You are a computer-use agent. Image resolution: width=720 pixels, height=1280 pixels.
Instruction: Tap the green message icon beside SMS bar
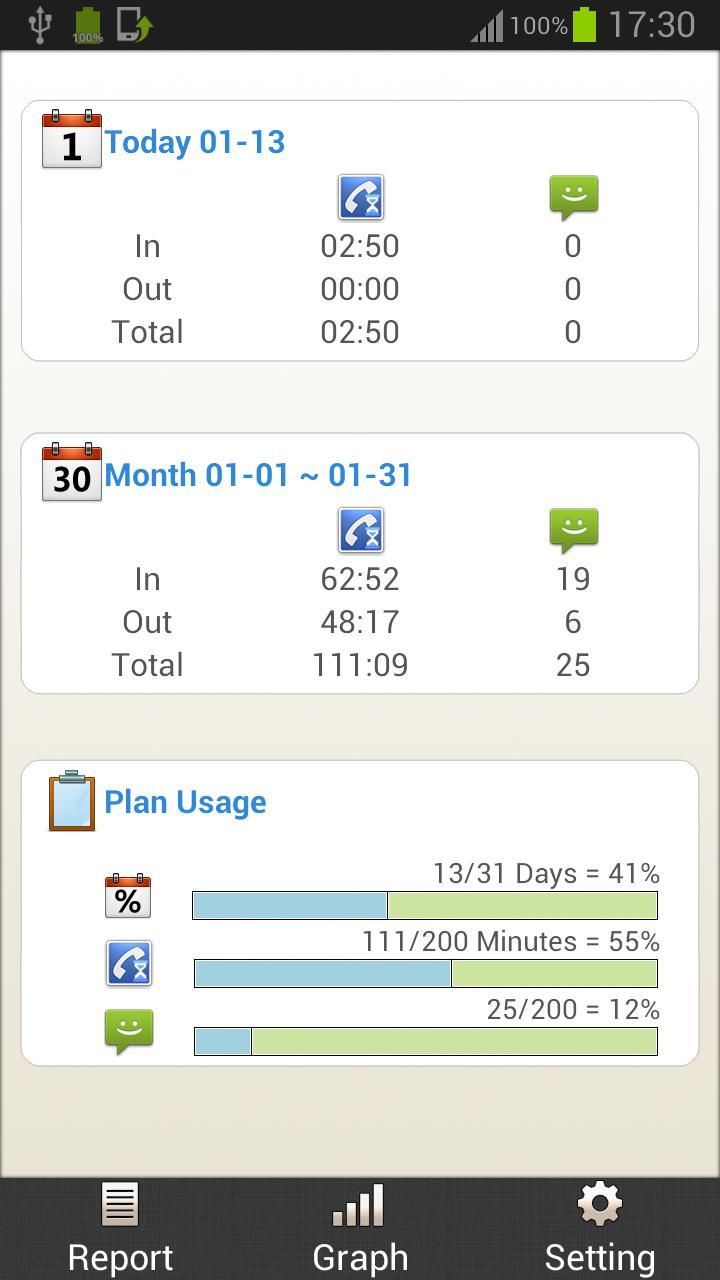click(x=129, y=1031)
